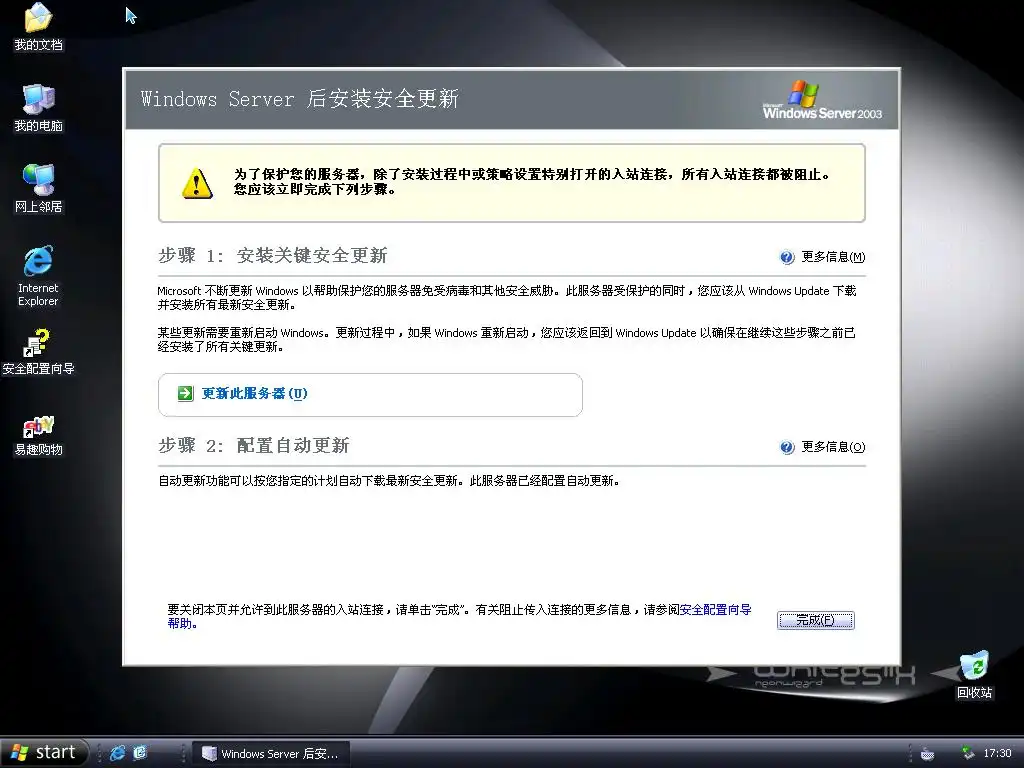Image resolution: width=1024 pixels, height=768 pixels.
Task: Select the 网上邻居 desktop icon
Action: [39, 188]
